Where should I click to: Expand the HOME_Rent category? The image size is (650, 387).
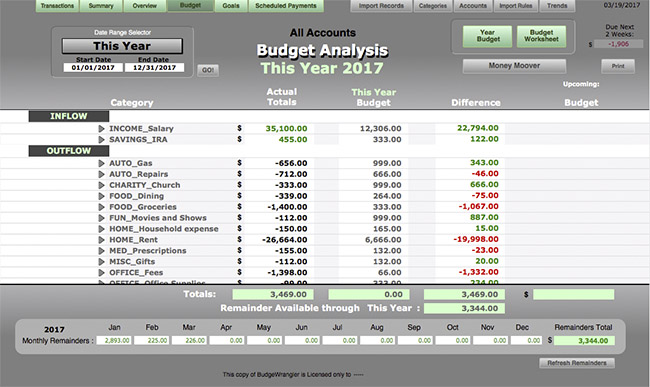[x=101, y=240]
